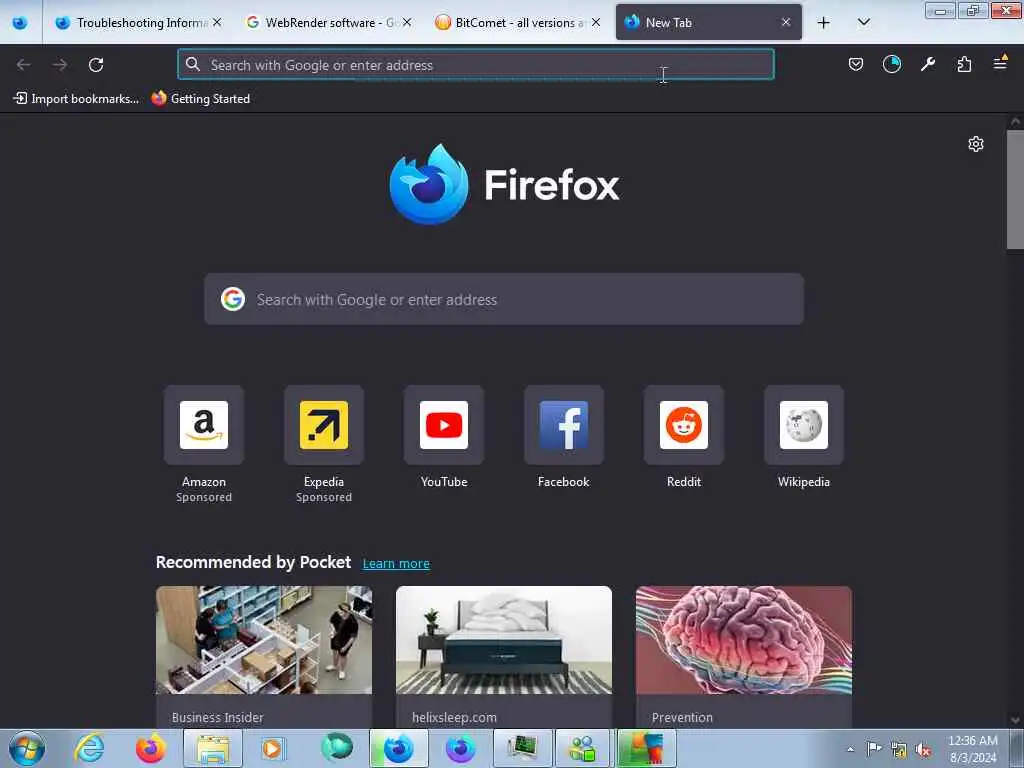Go forward one page

pos(59,65)
